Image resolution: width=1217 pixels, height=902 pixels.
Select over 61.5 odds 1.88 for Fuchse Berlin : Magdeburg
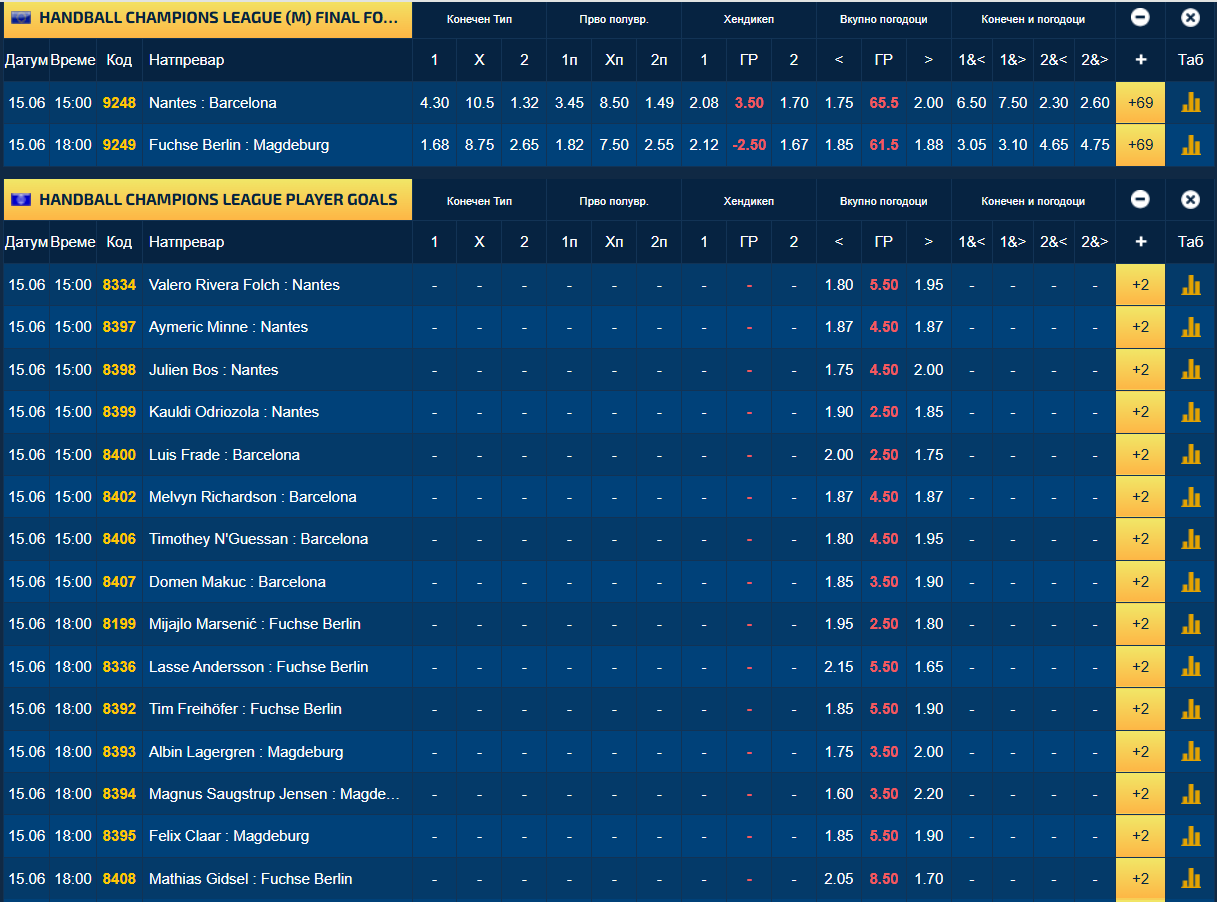928,145
